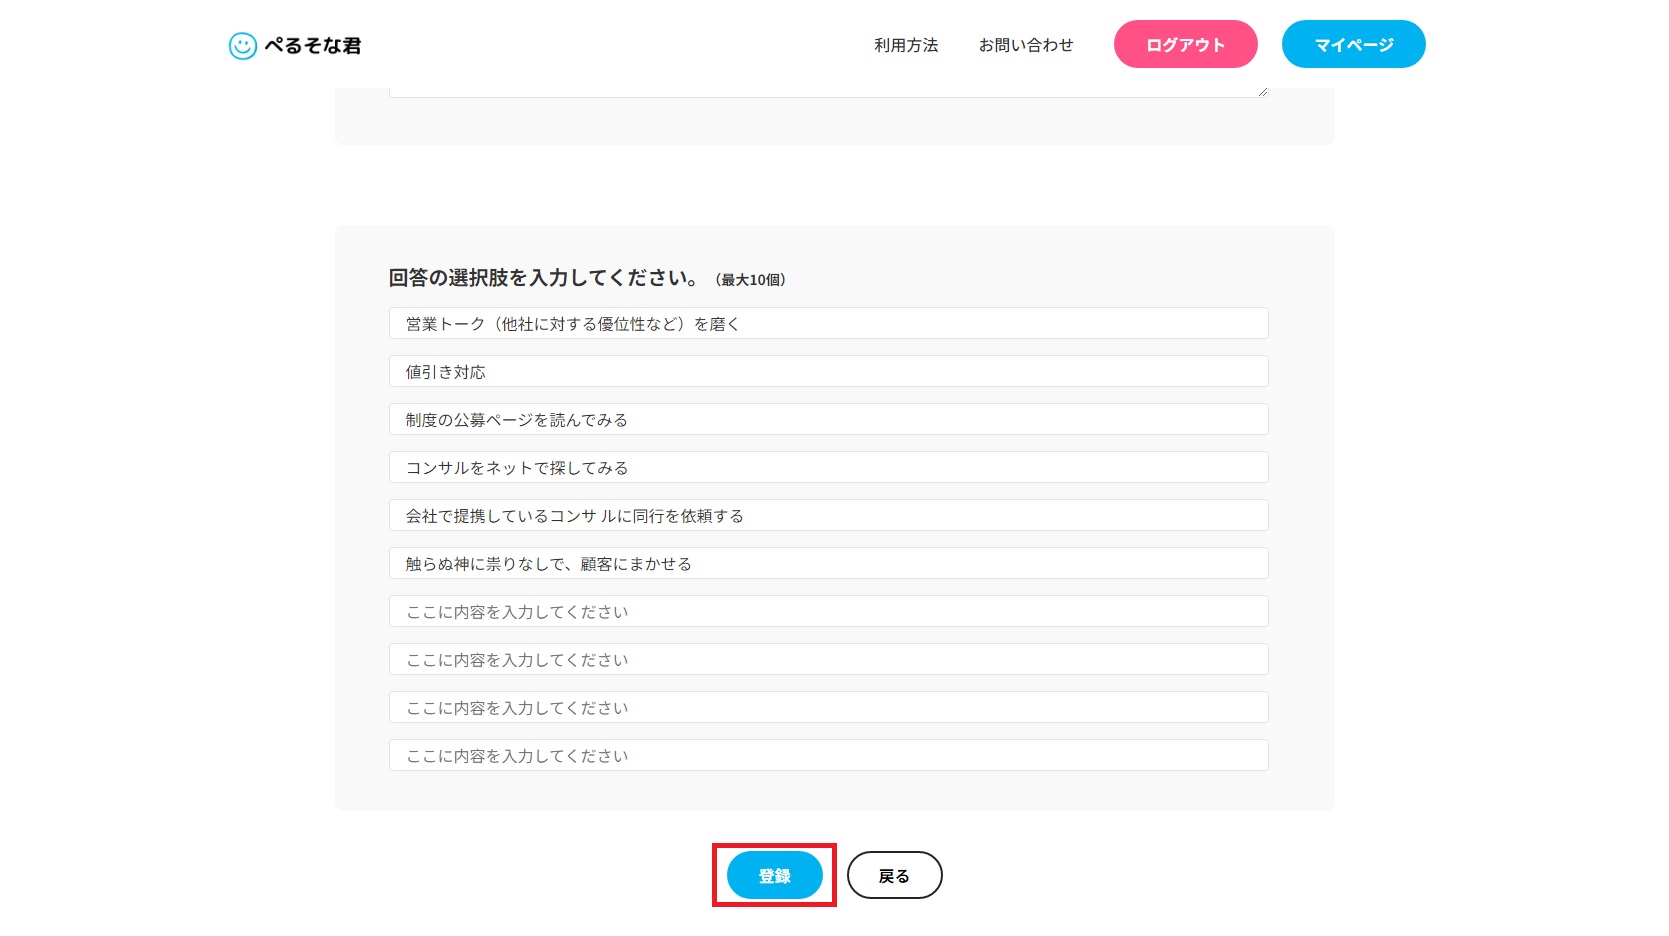Click the ぺるそな君 site name text
Image resolution: width=1669 pixels, height=936 pixels.
pyautogui.click(x=313, y=46)
